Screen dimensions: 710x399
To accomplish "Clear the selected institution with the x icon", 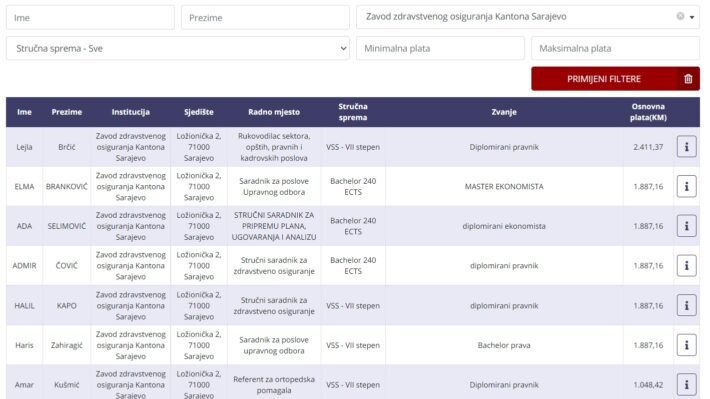I will 680,16.
